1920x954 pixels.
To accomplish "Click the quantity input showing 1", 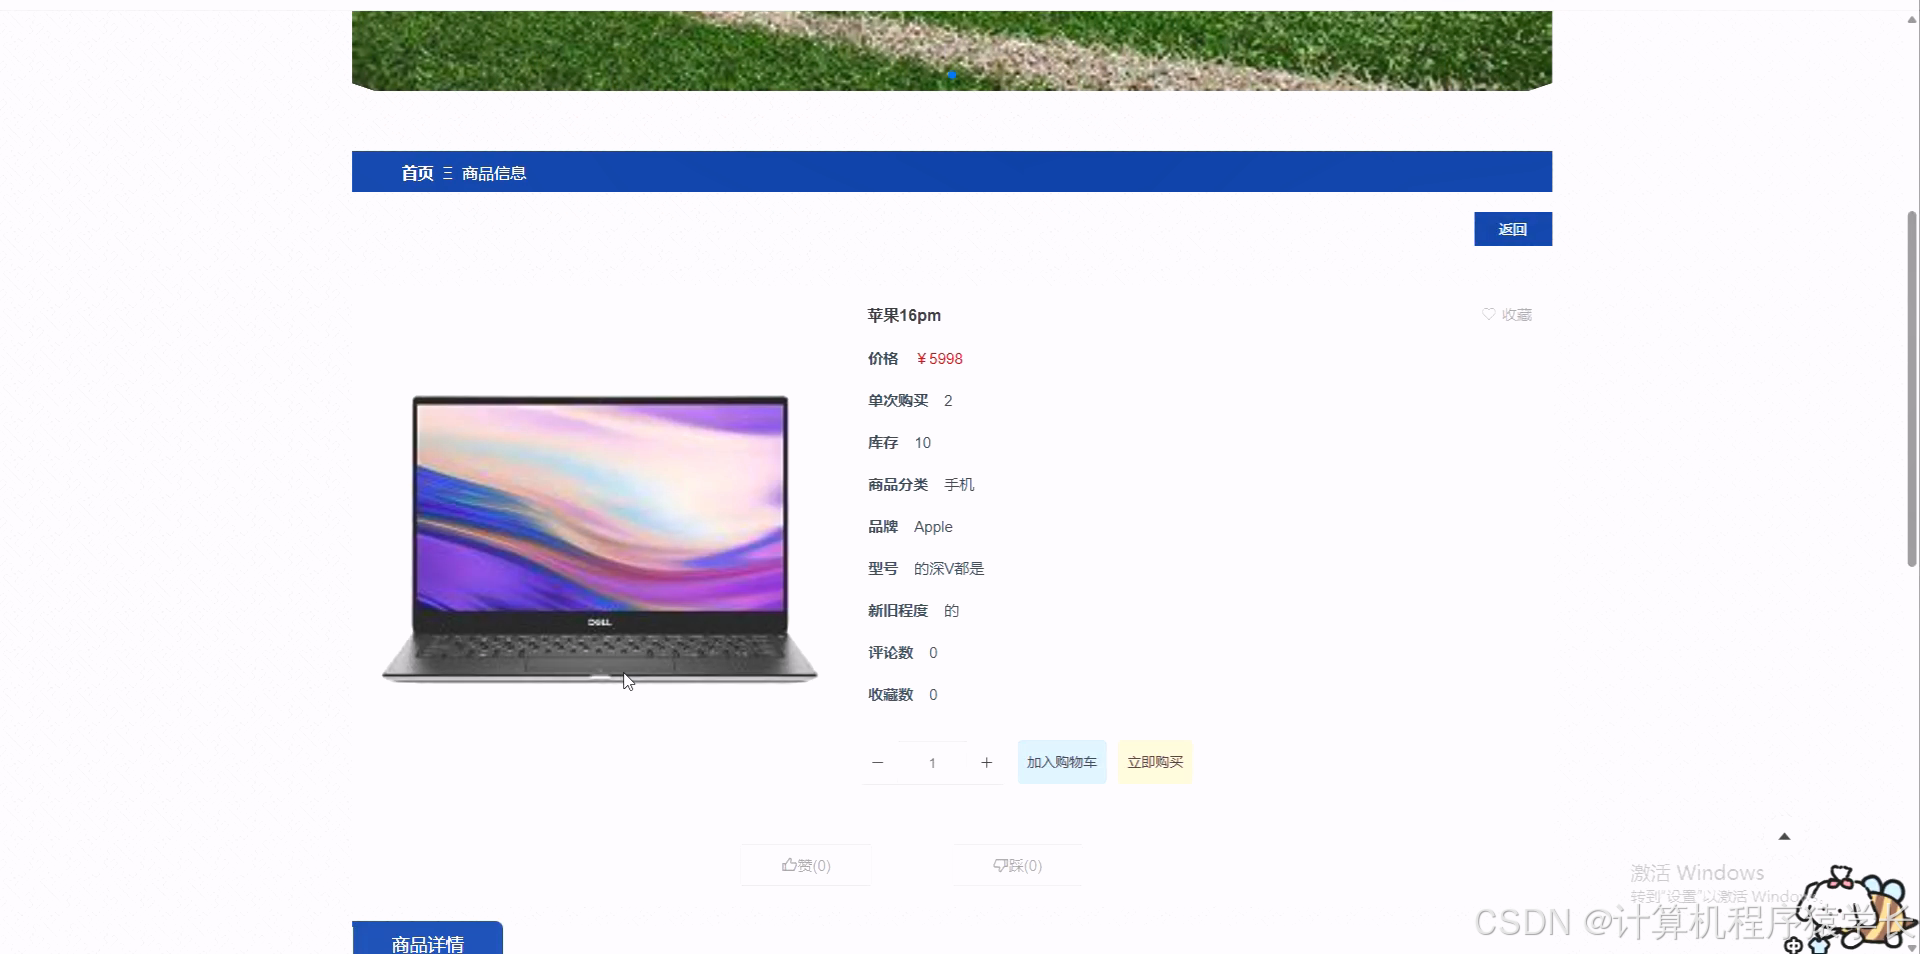I will (931, 762).
